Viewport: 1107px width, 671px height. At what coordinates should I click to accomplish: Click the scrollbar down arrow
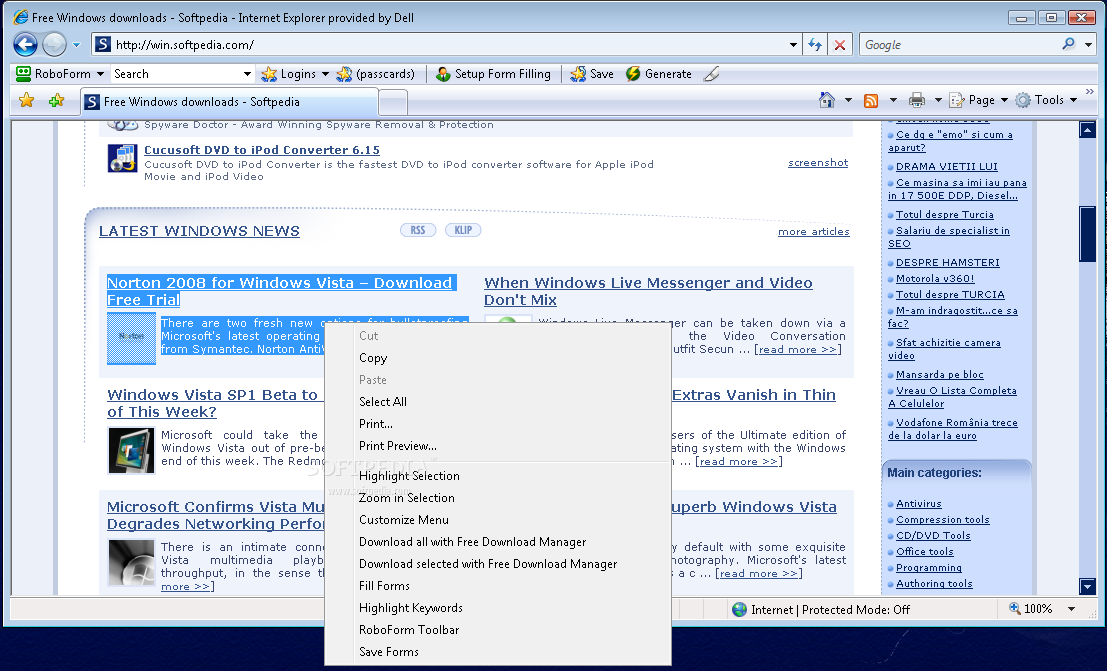coord(1087,586)
